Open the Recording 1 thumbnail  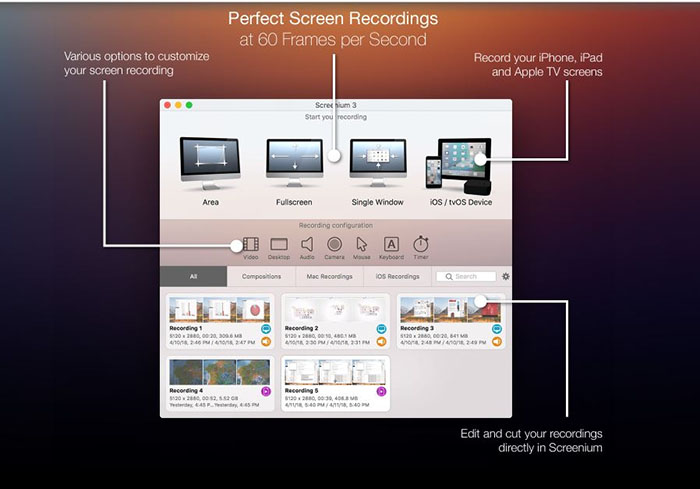pyautogui.click(x=220, y=309)
